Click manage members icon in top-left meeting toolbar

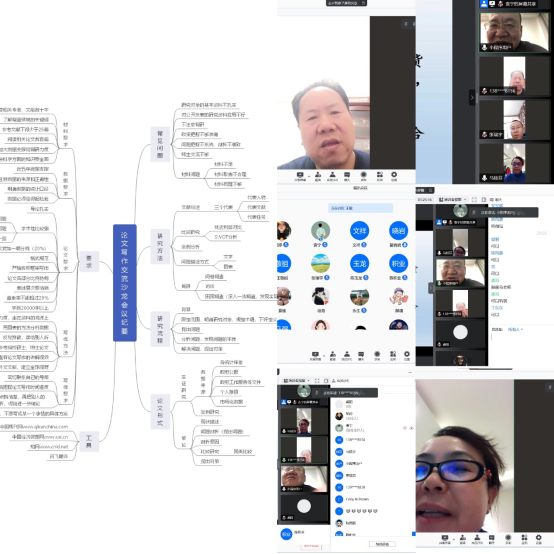click(332, 175)
